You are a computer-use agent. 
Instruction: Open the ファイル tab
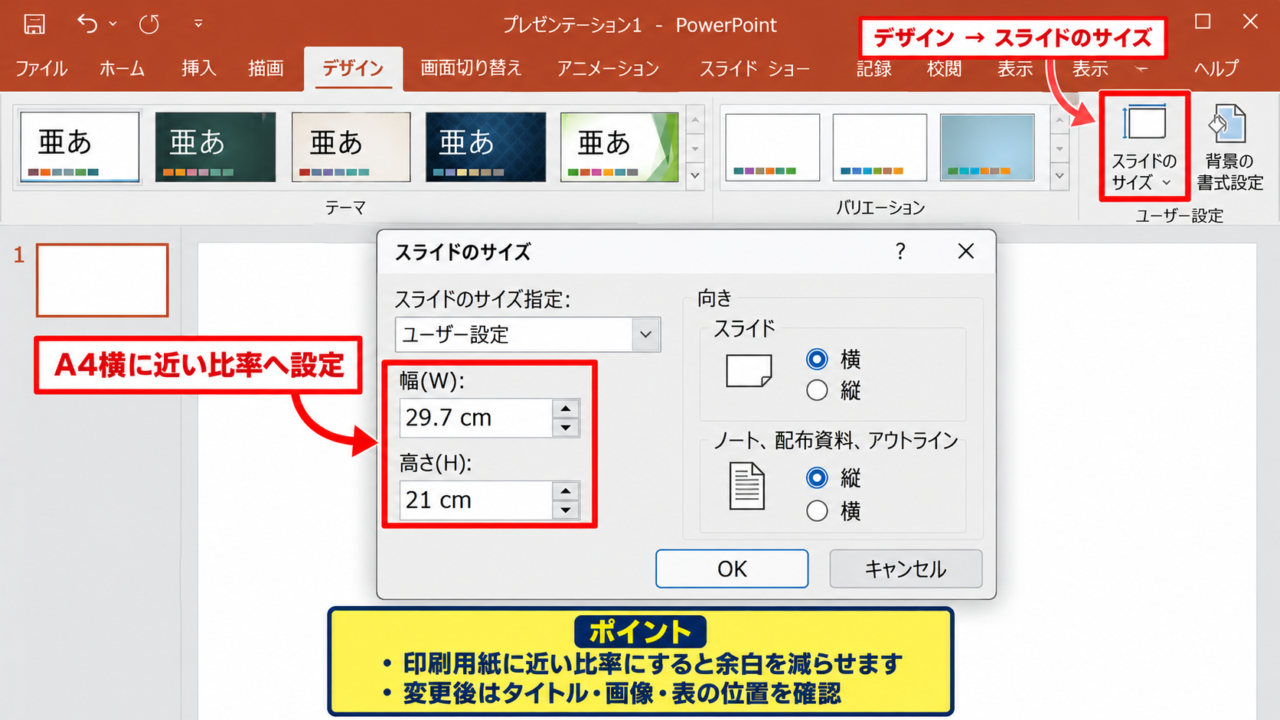click(x=41, y=68)
